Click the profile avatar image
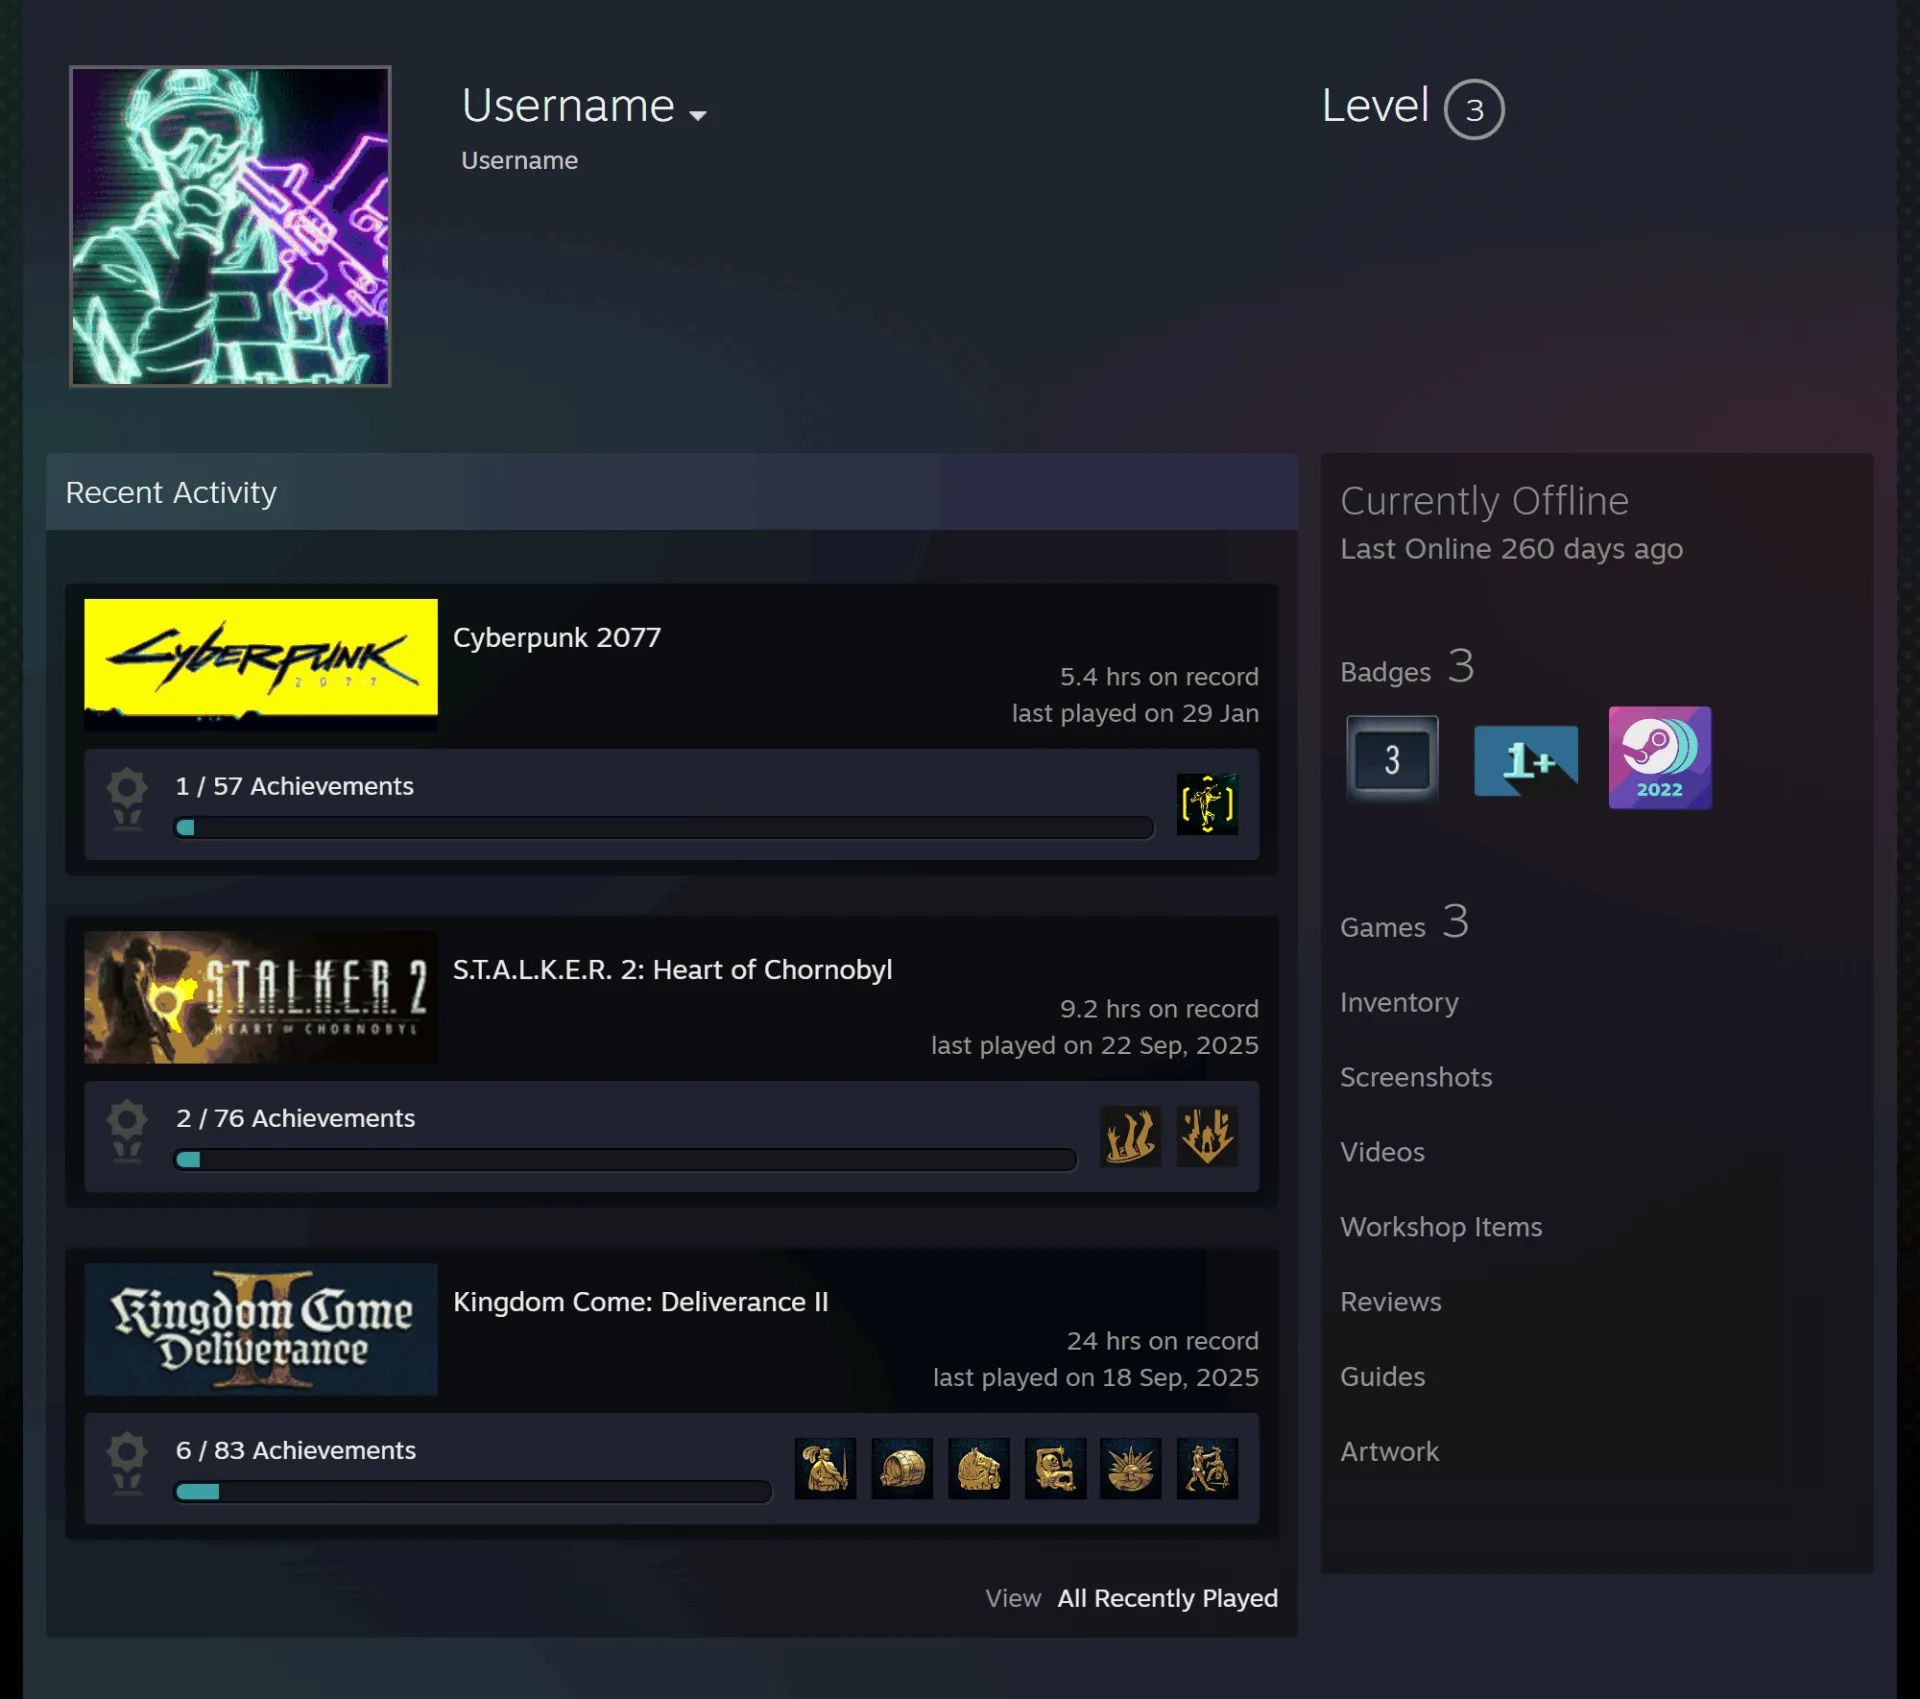 (230, 226)
